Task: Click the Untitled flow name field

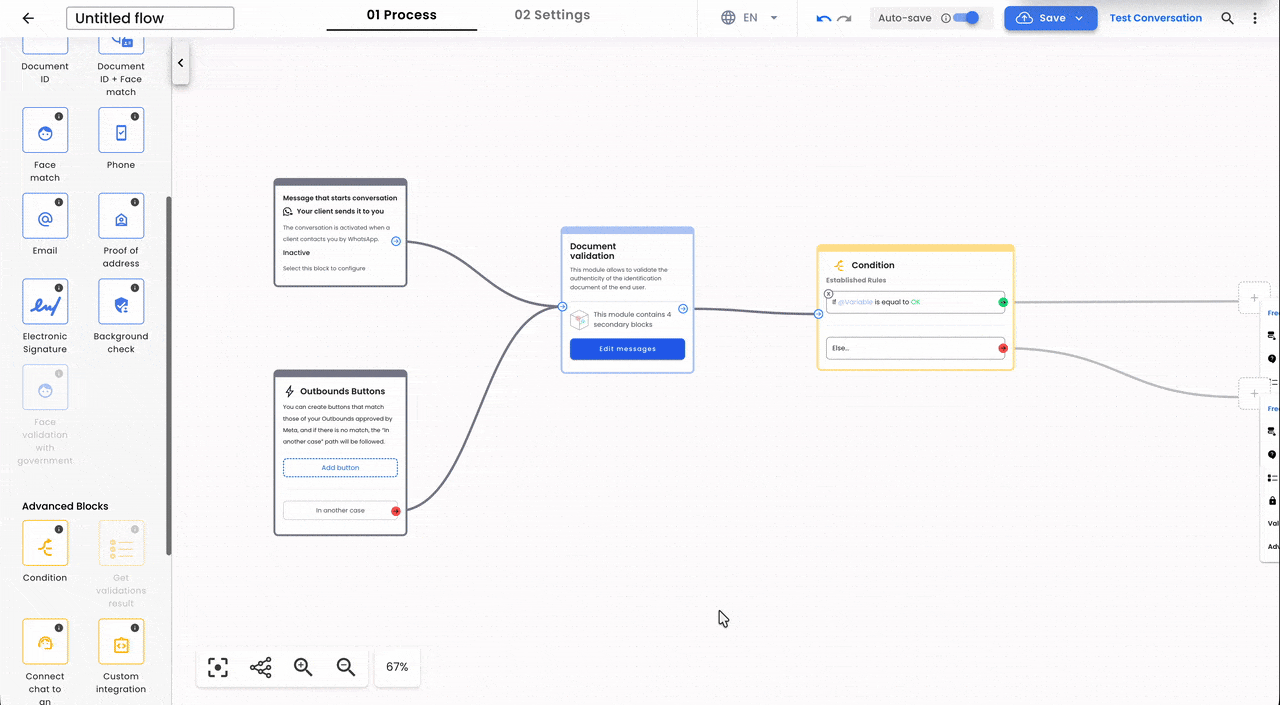Action: (150, 18)
